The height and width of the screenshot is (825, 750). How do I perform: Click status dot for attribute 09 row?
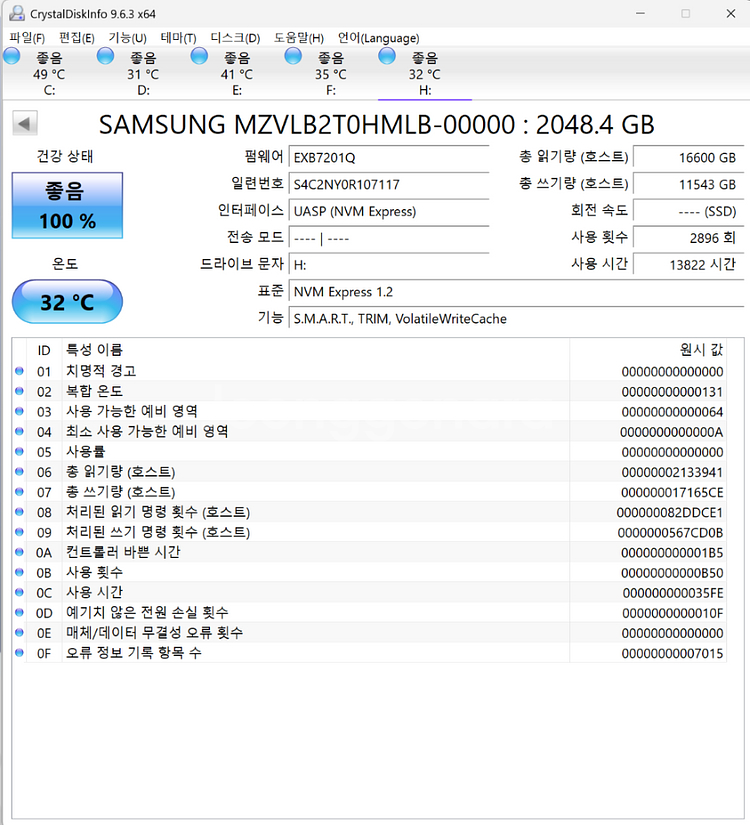pyautogui.click(x=19, y=532)
